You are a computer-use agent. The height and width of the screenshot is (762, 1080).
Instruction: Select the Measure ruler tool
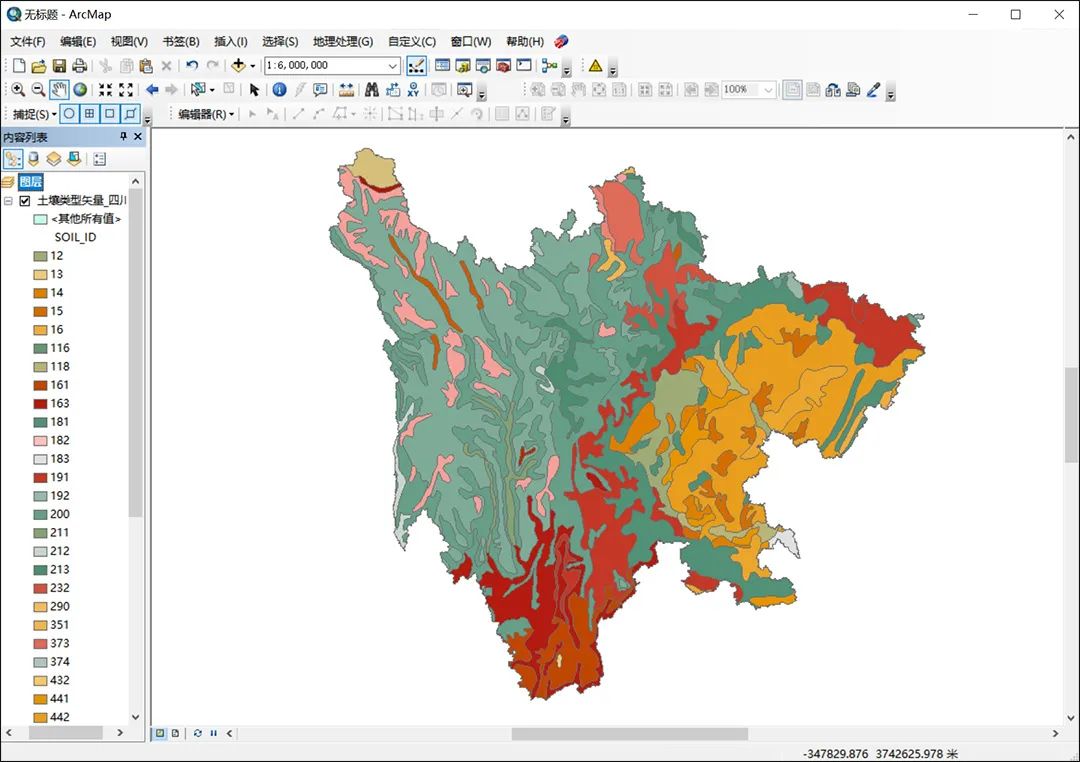point(346,90)
